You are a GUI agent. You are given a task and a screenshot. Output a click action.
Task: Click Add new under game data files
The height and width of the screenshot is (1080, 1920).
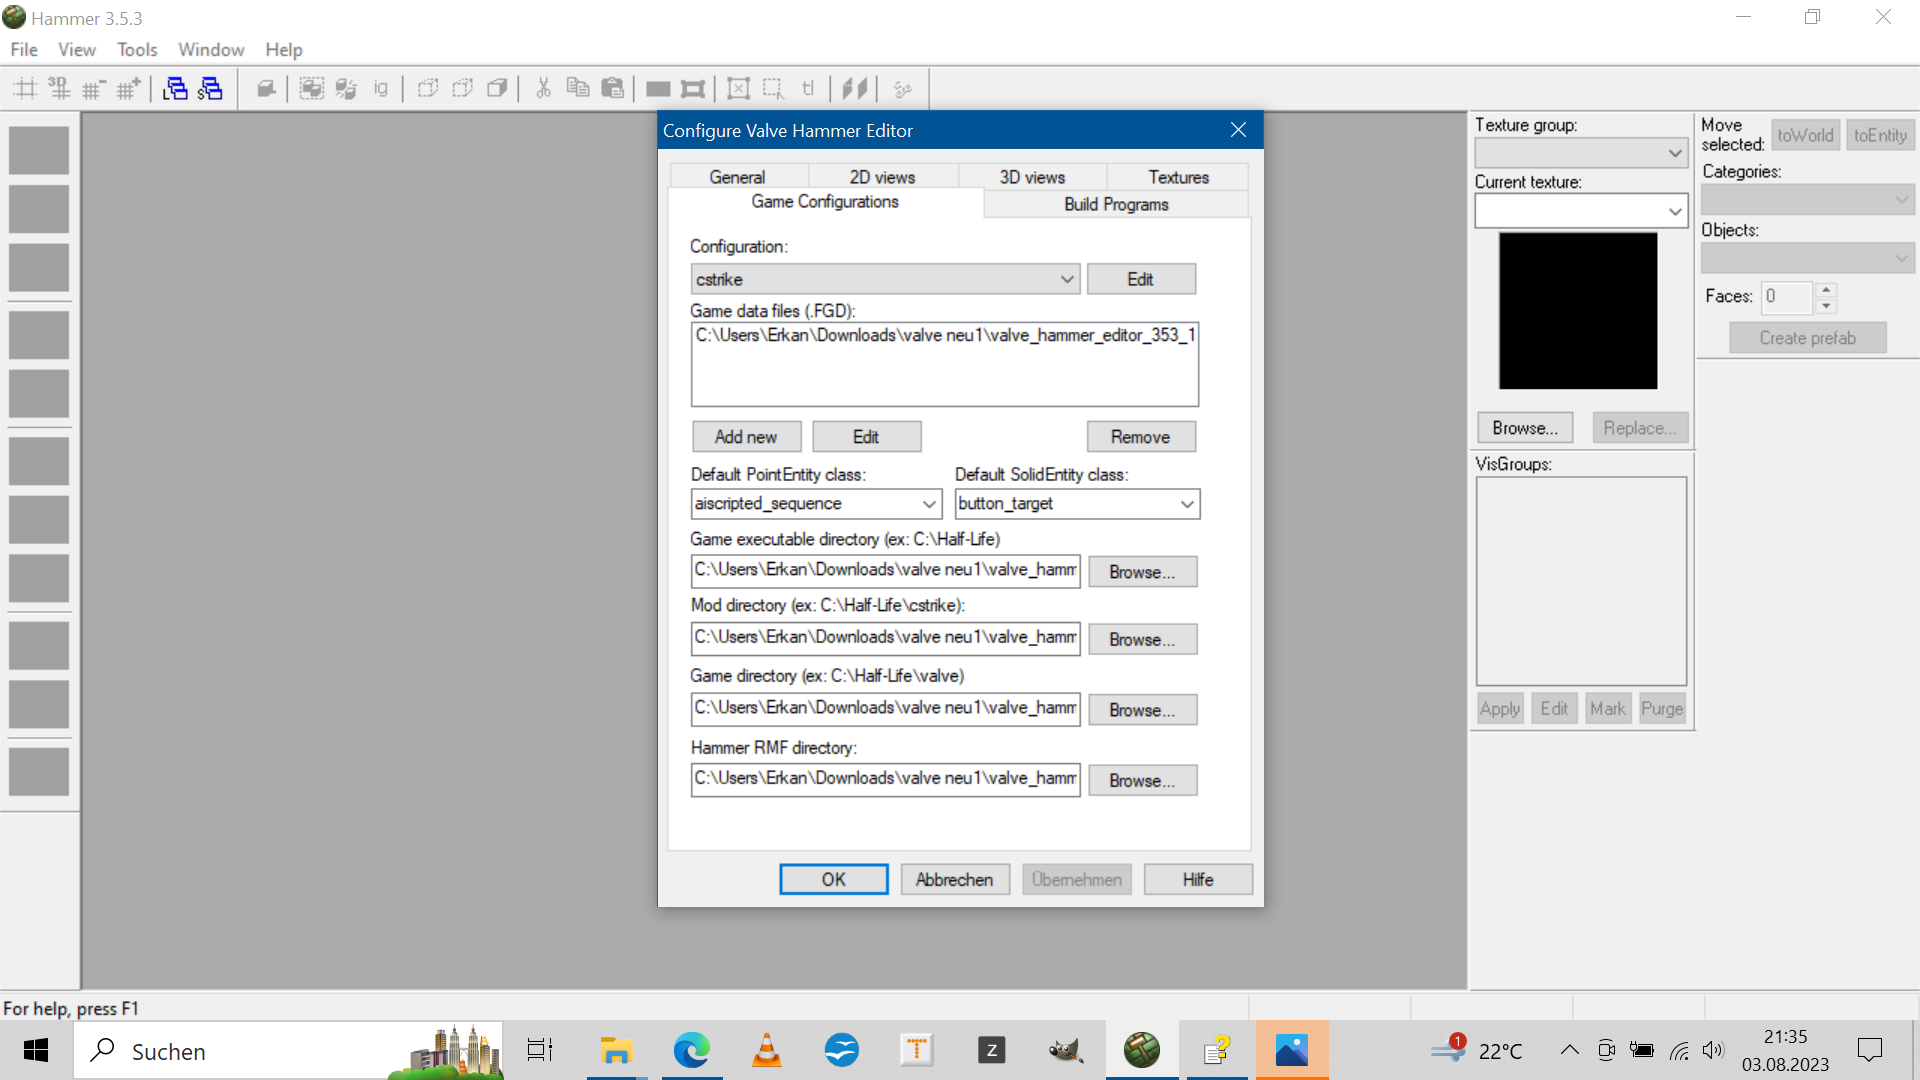[x=746, y=437]
